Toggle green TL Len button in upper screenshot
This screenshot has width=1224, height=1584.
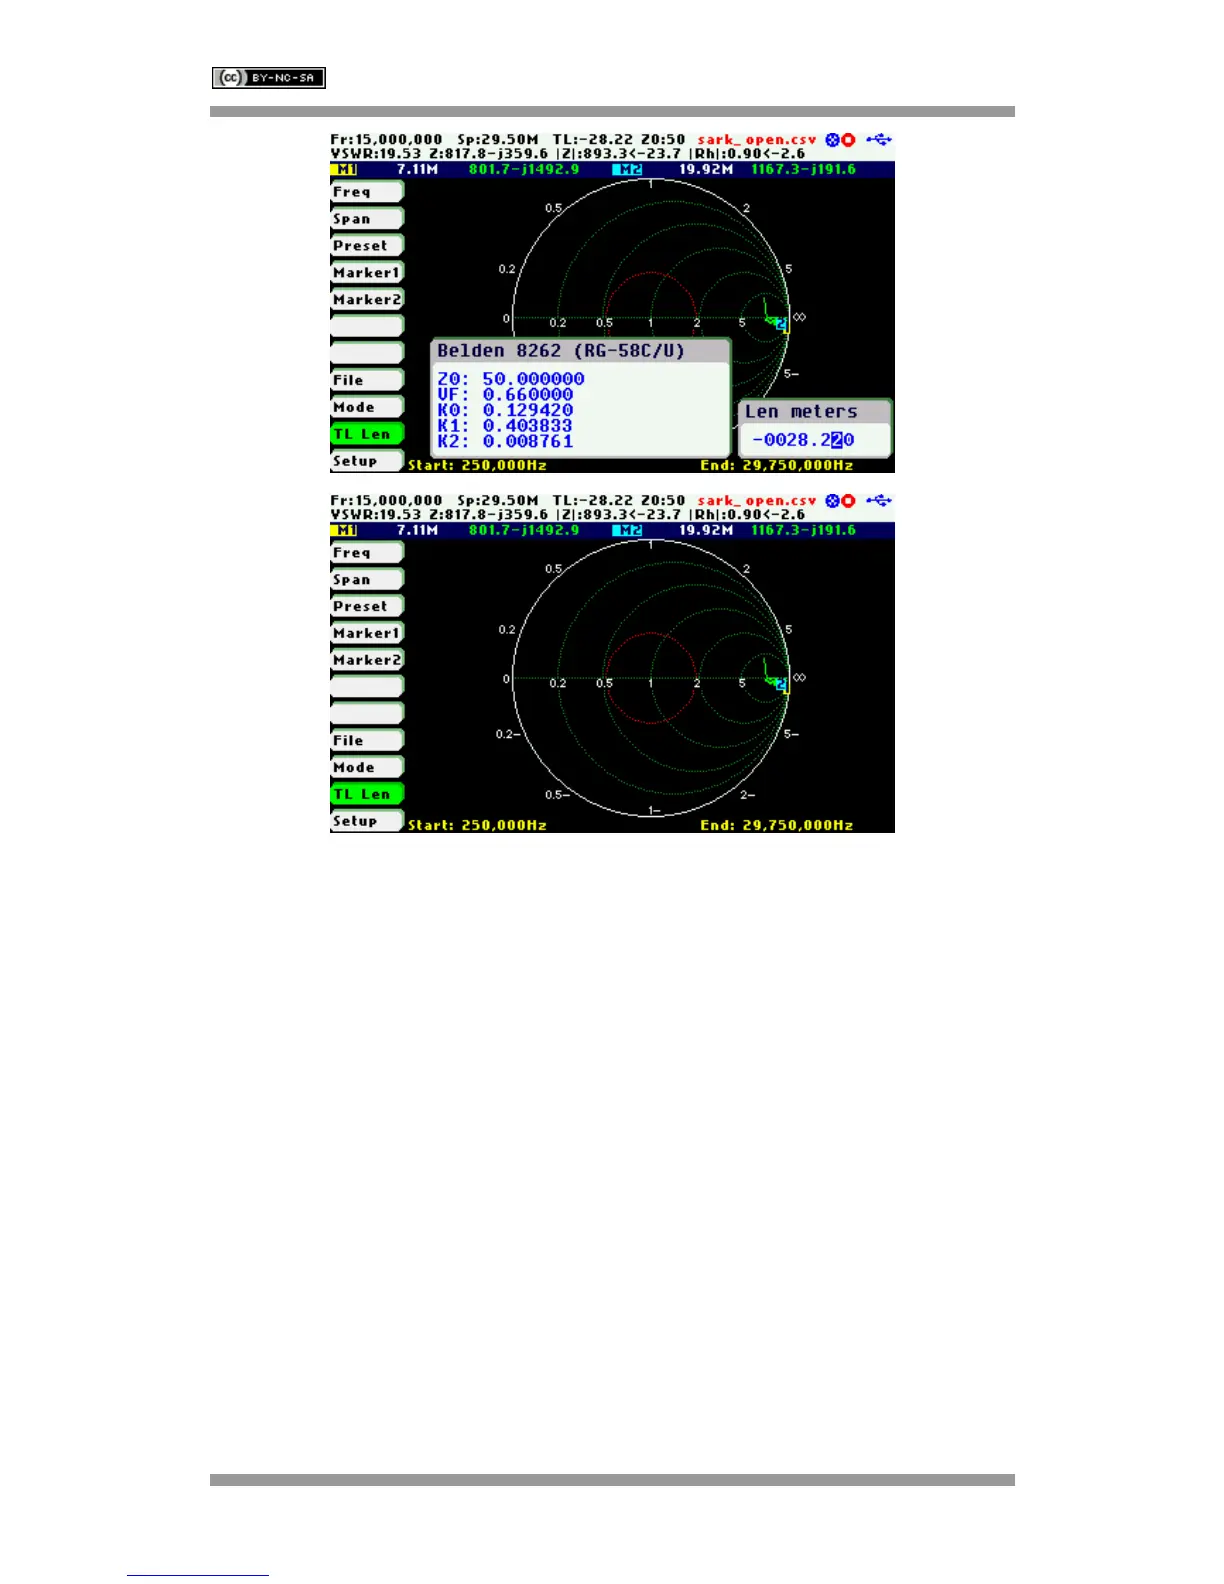tap(367, 434)
